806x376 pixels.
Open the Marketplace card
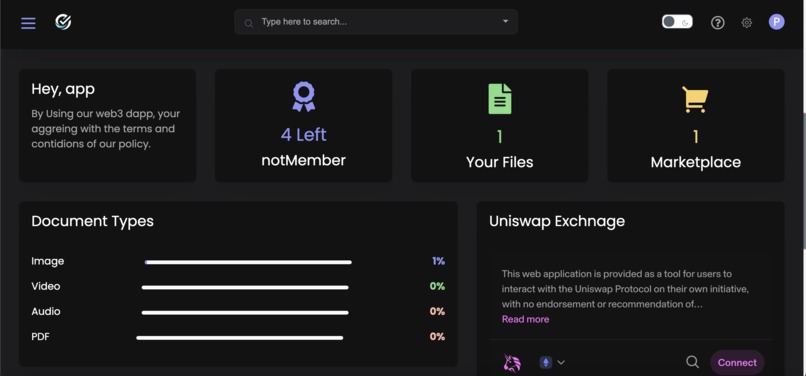tap(695, 126)
